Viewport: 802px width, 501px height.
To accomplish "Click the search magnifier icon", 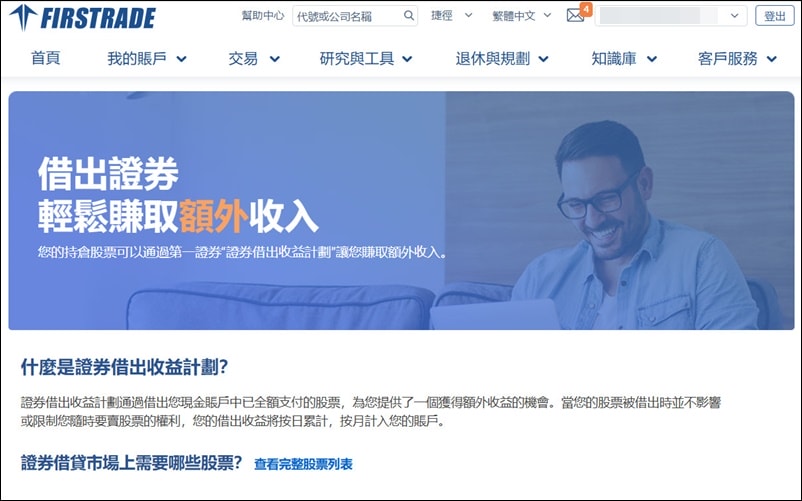I will click(408, 16).
